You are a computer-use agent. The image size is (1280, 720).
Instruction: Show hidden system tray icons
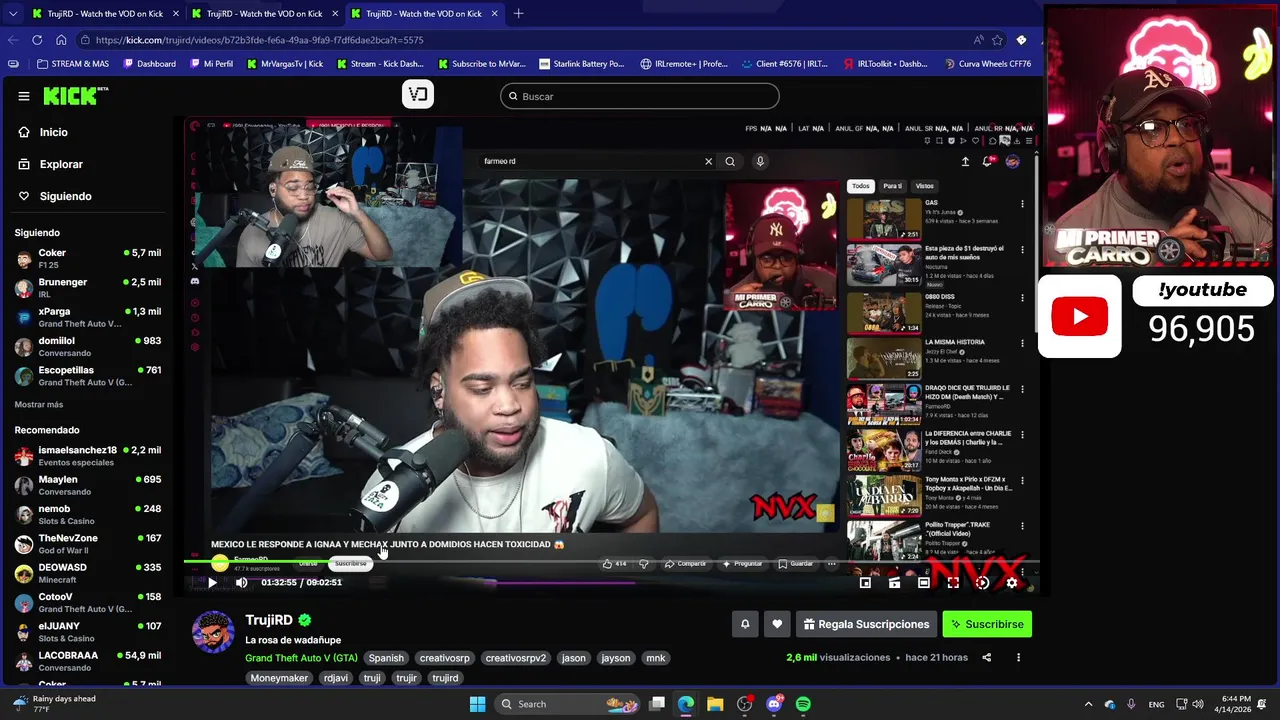tap(1088, 704)
